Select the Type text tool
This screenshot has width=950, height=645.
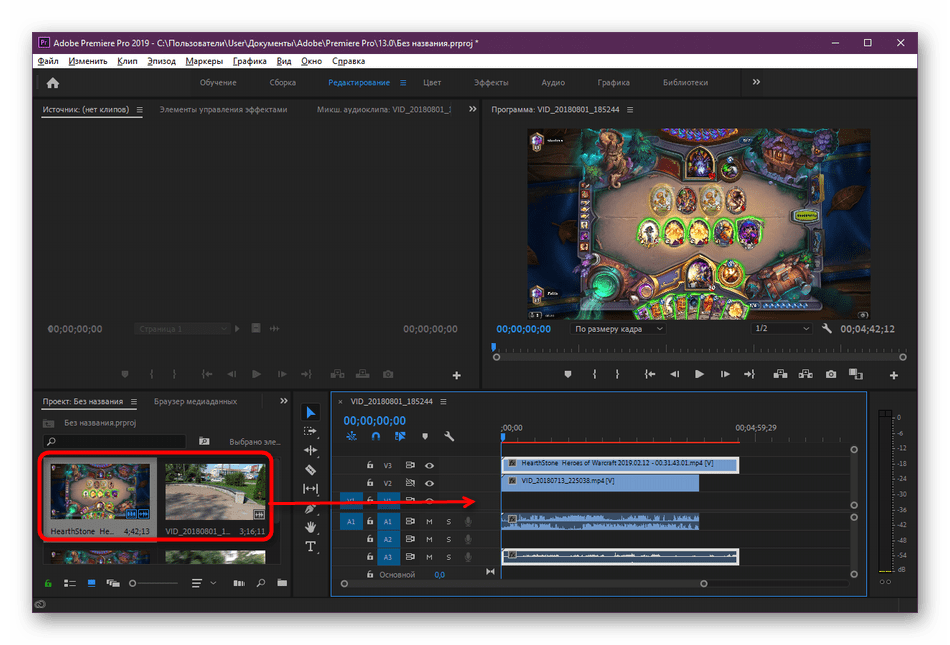[x=310, y=546]
